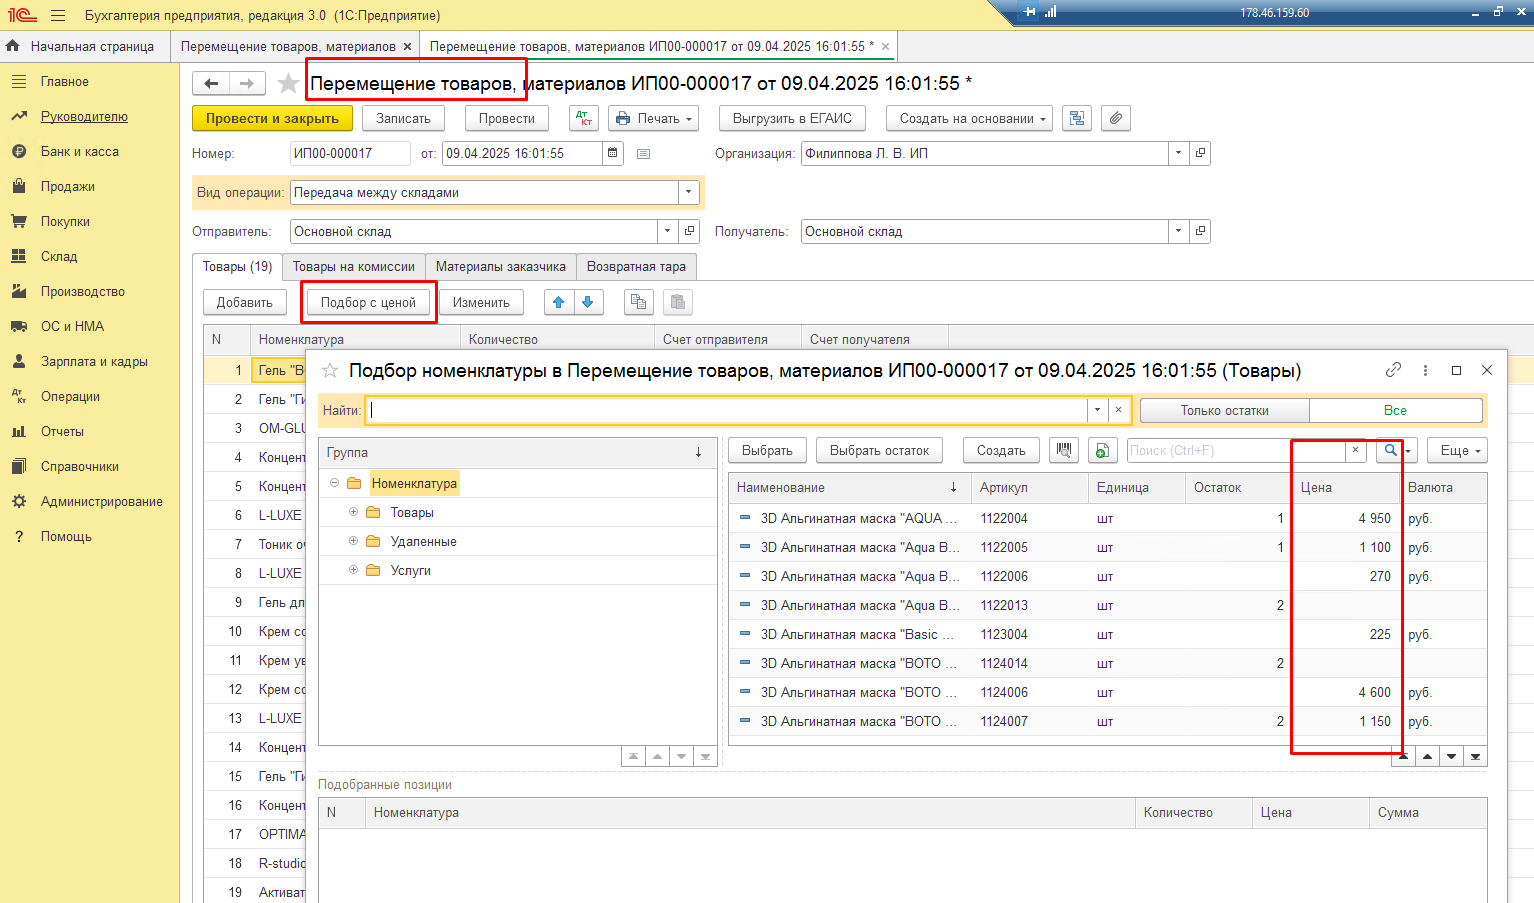This screenshot has height=903, width=1534.
Task: Jump to last row in nomenclature list
Action: 1475,756
